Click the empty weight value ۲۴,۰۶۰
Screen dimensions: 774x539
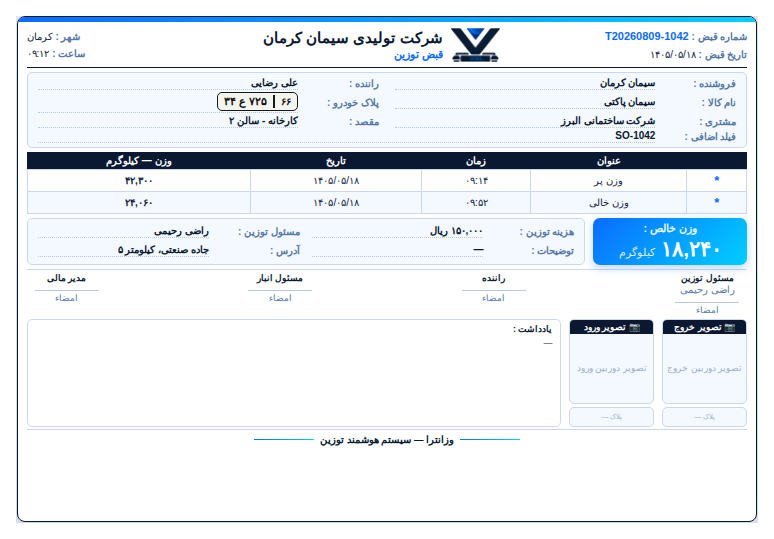coord(139,203)
